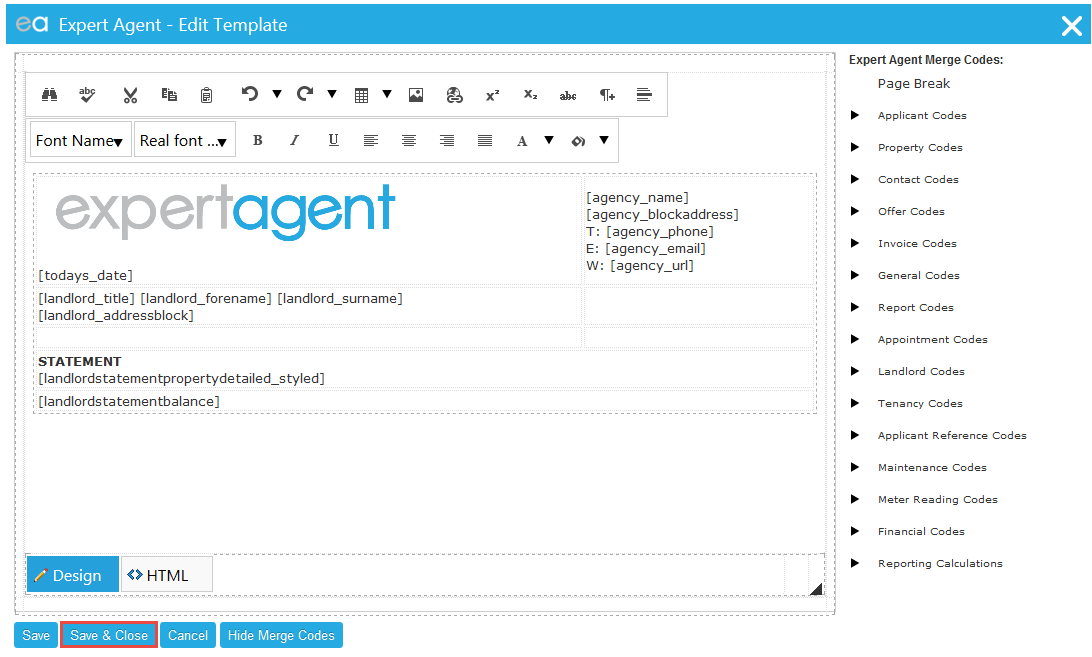Screen dimensions: 1092x657
Task: Expand Tenancy Codes section
Action: pyautogui.click(x=855, y=403)
